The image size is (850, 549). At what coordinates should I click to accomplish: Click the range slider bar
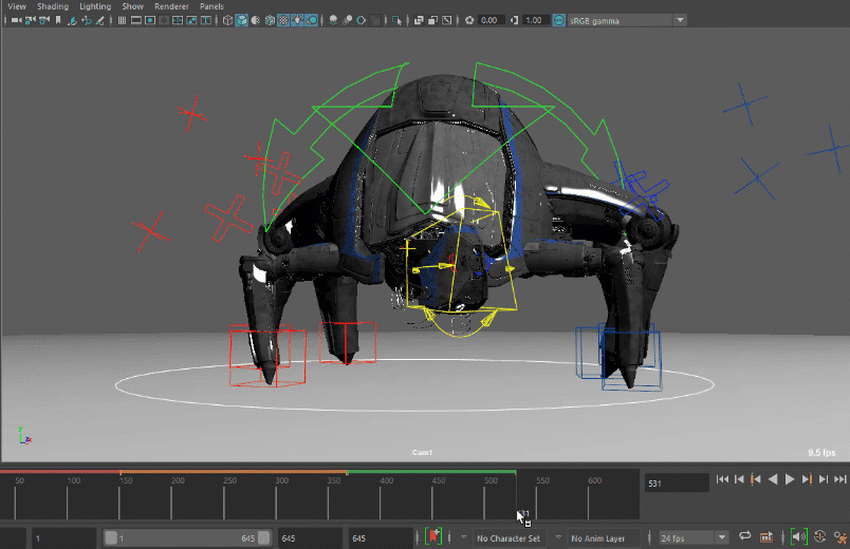[x=187, y=538]
